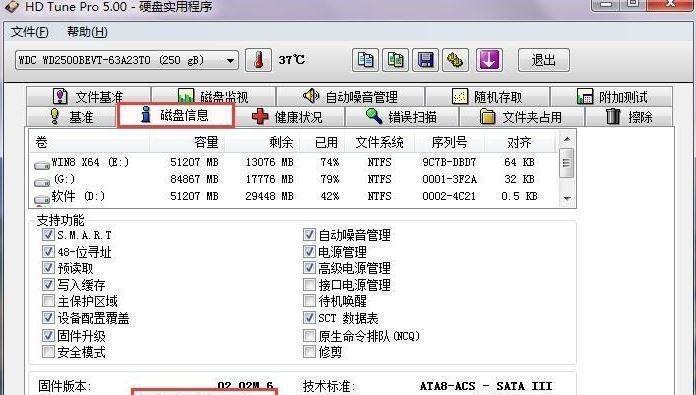Click the copy screenshot icon
696x395 pixels.
pos(395,60)
